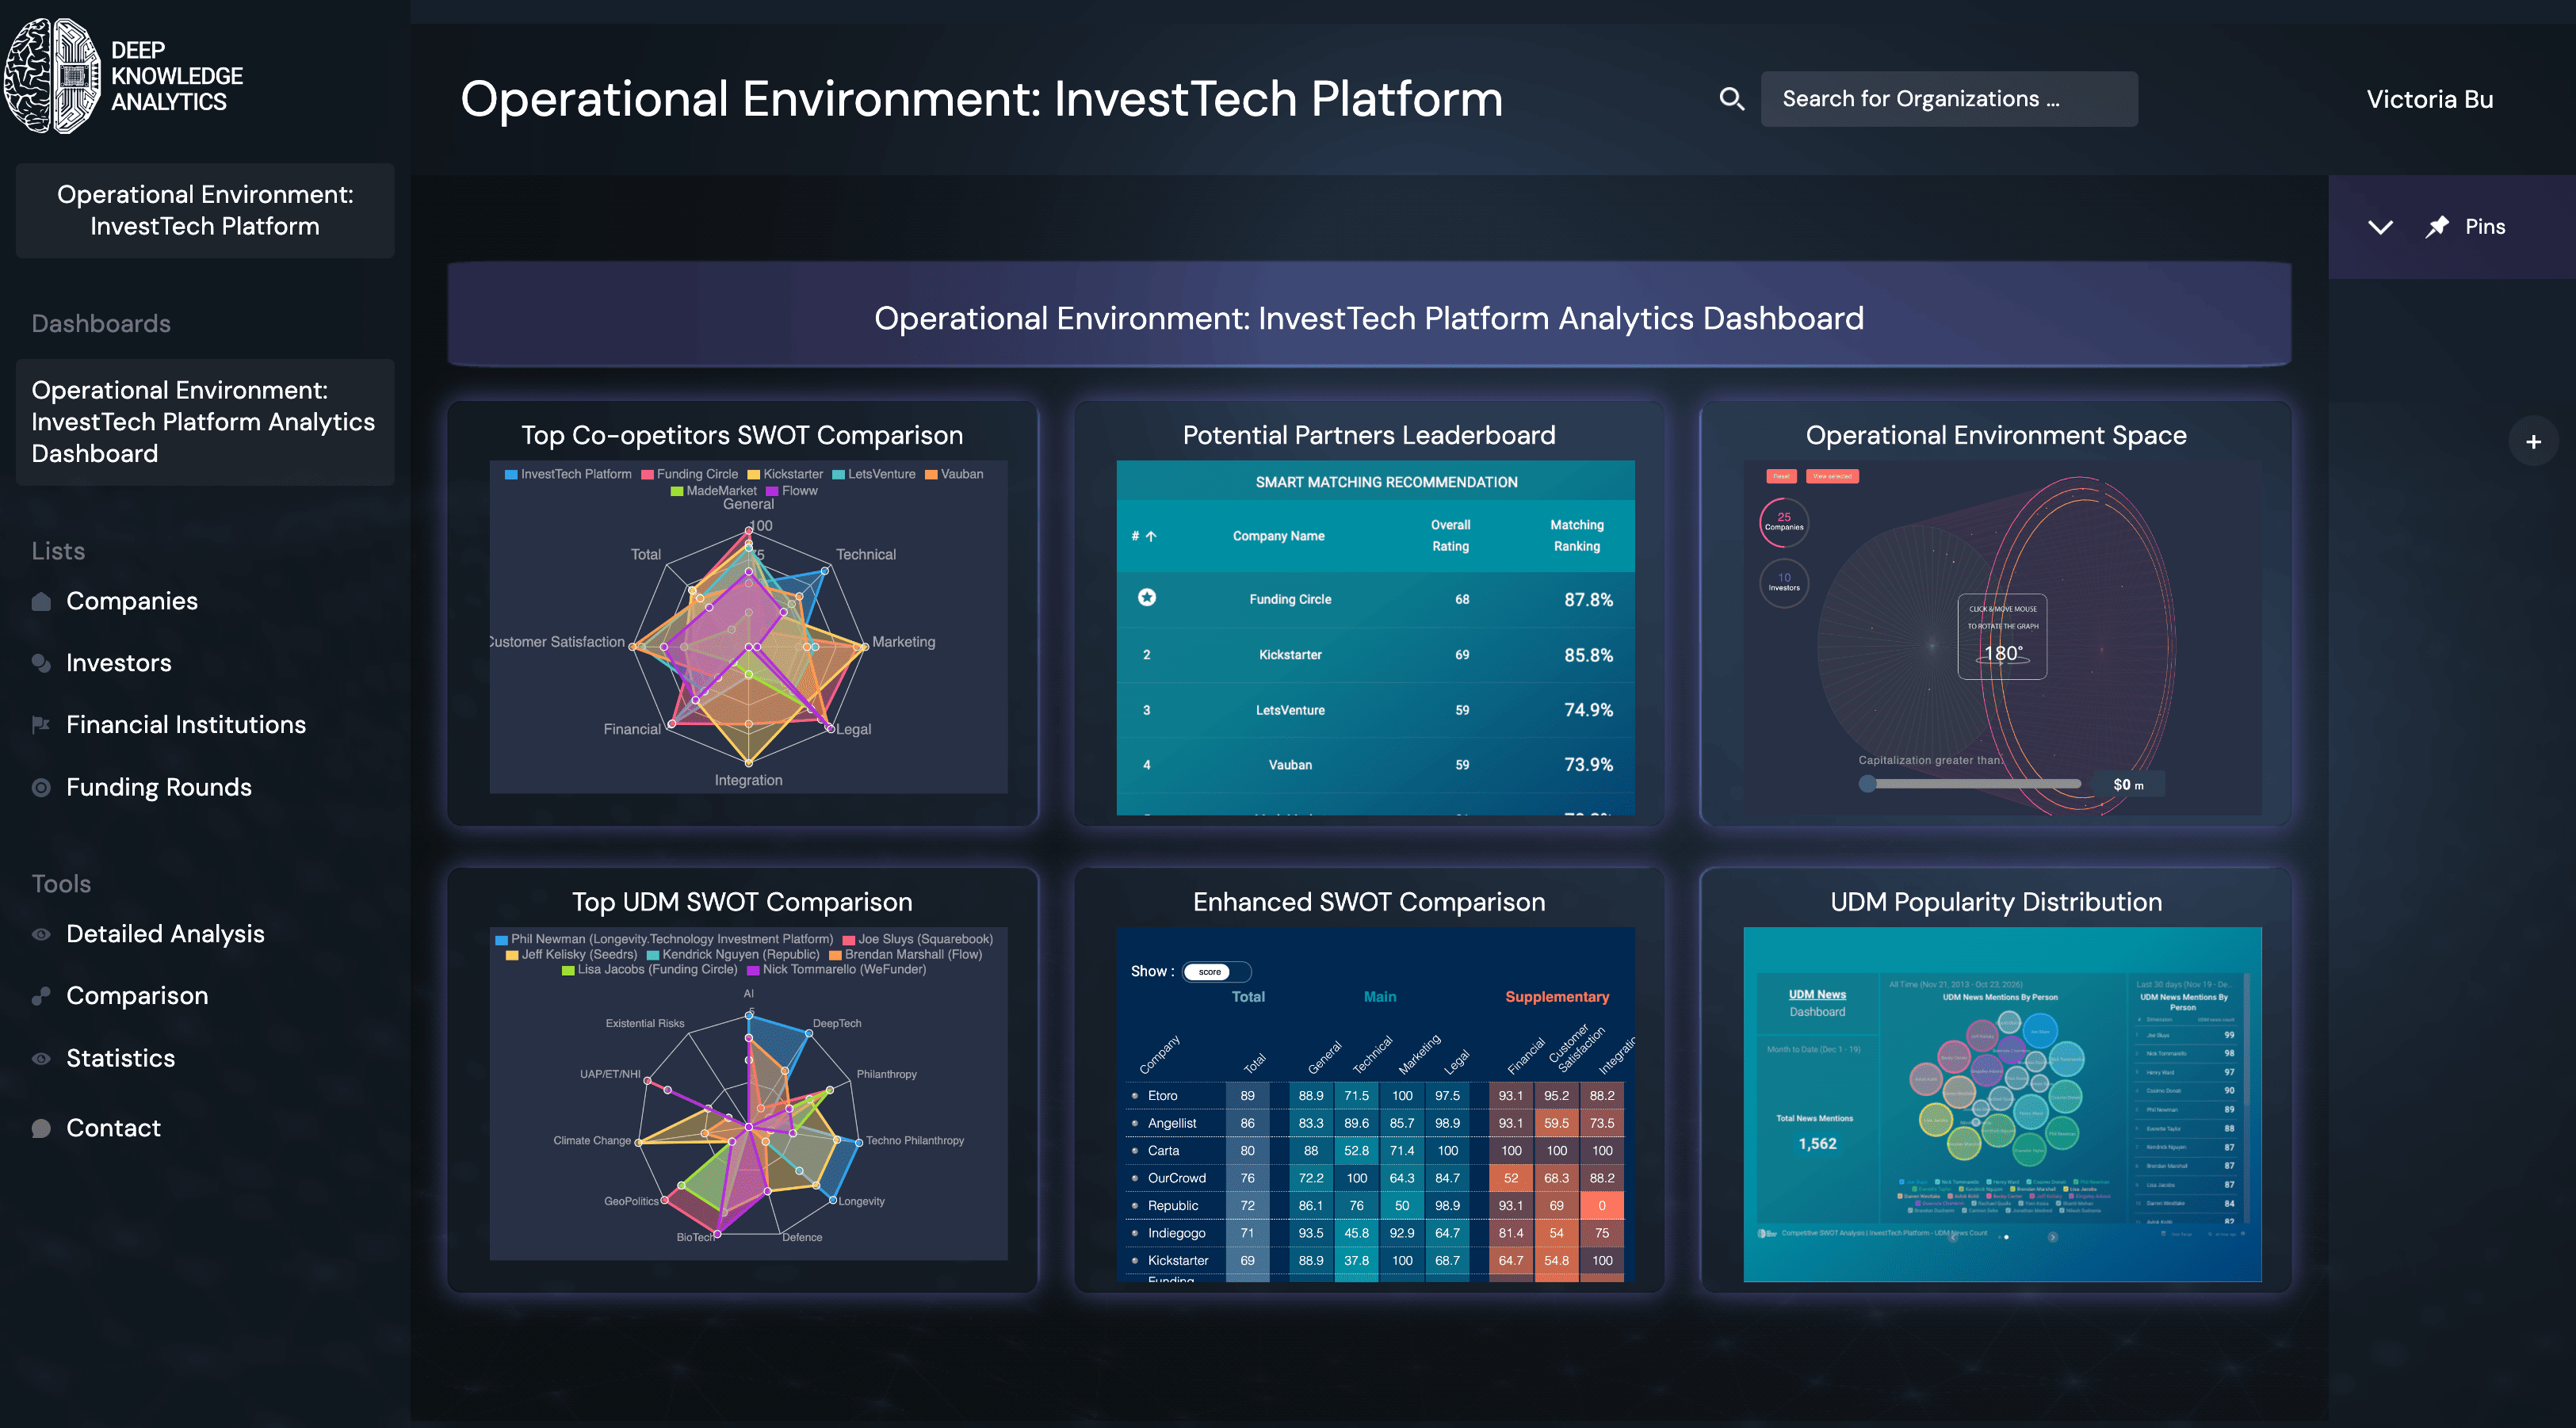Collapse the Pins panel chevron
Screen dimensions: 2576x1428
[x=2380, y=227]
